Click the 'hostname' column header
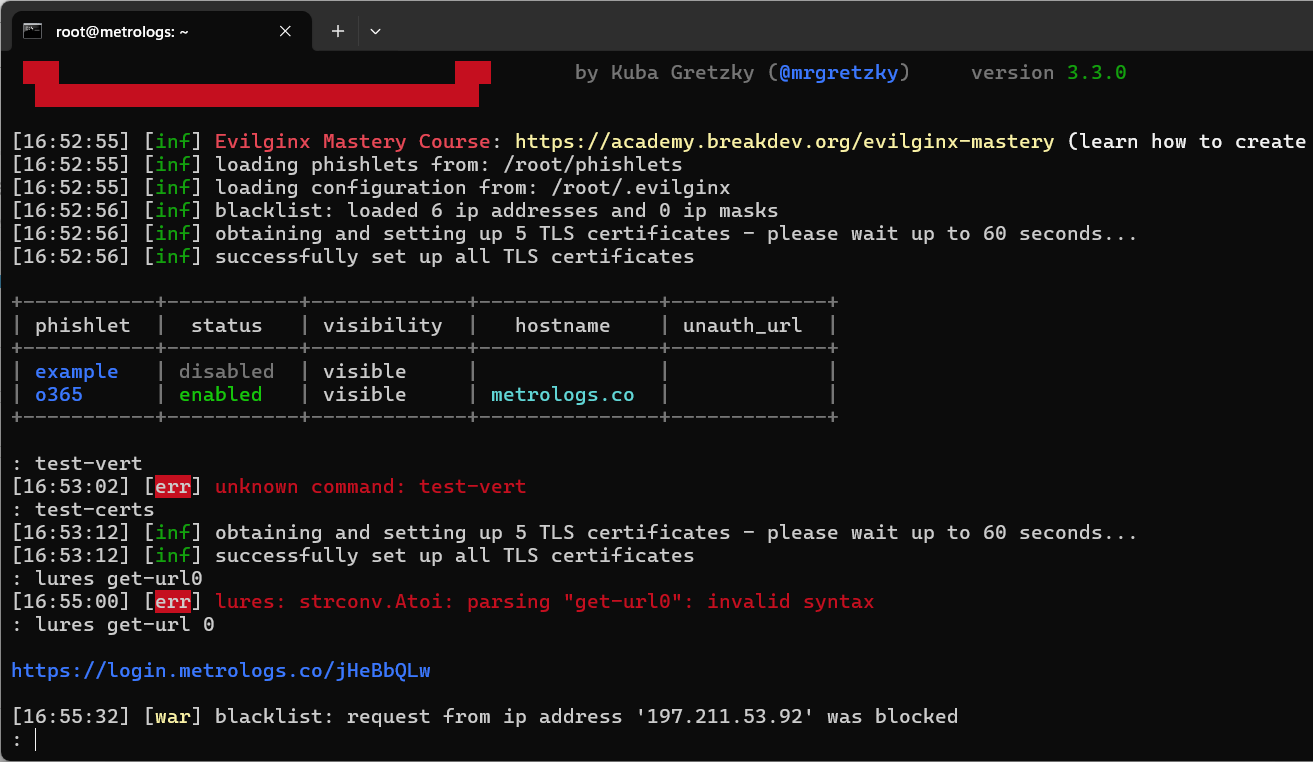The width and height of the screenshot is (1313, 762). coord(562,325)
